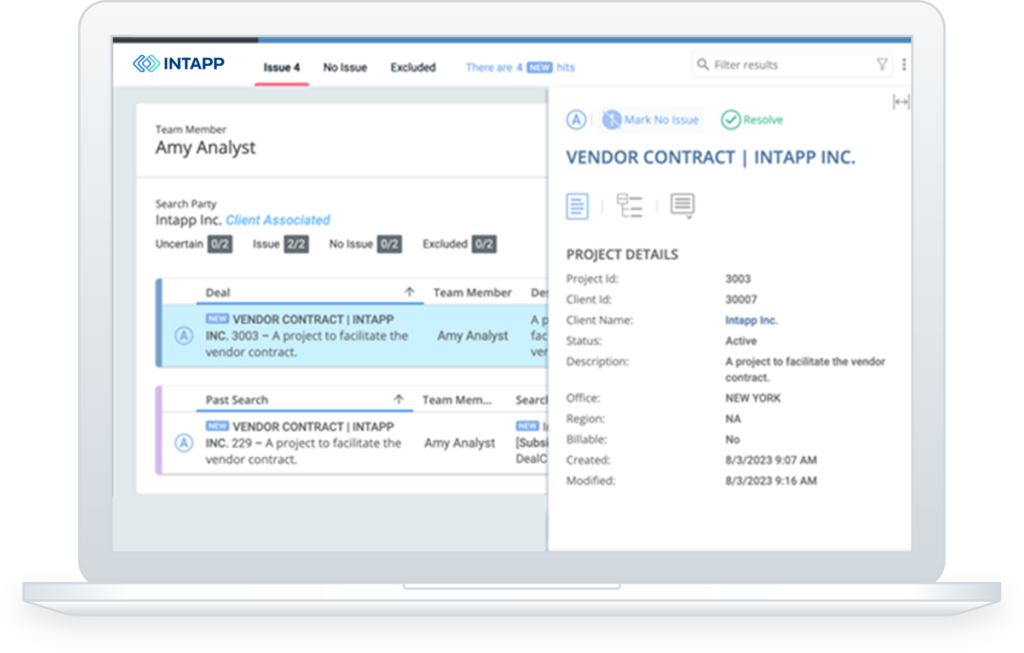1024x653 pixels.
Task: Click the Past Search column sort arrow
Action: click(x=398, y=399)
